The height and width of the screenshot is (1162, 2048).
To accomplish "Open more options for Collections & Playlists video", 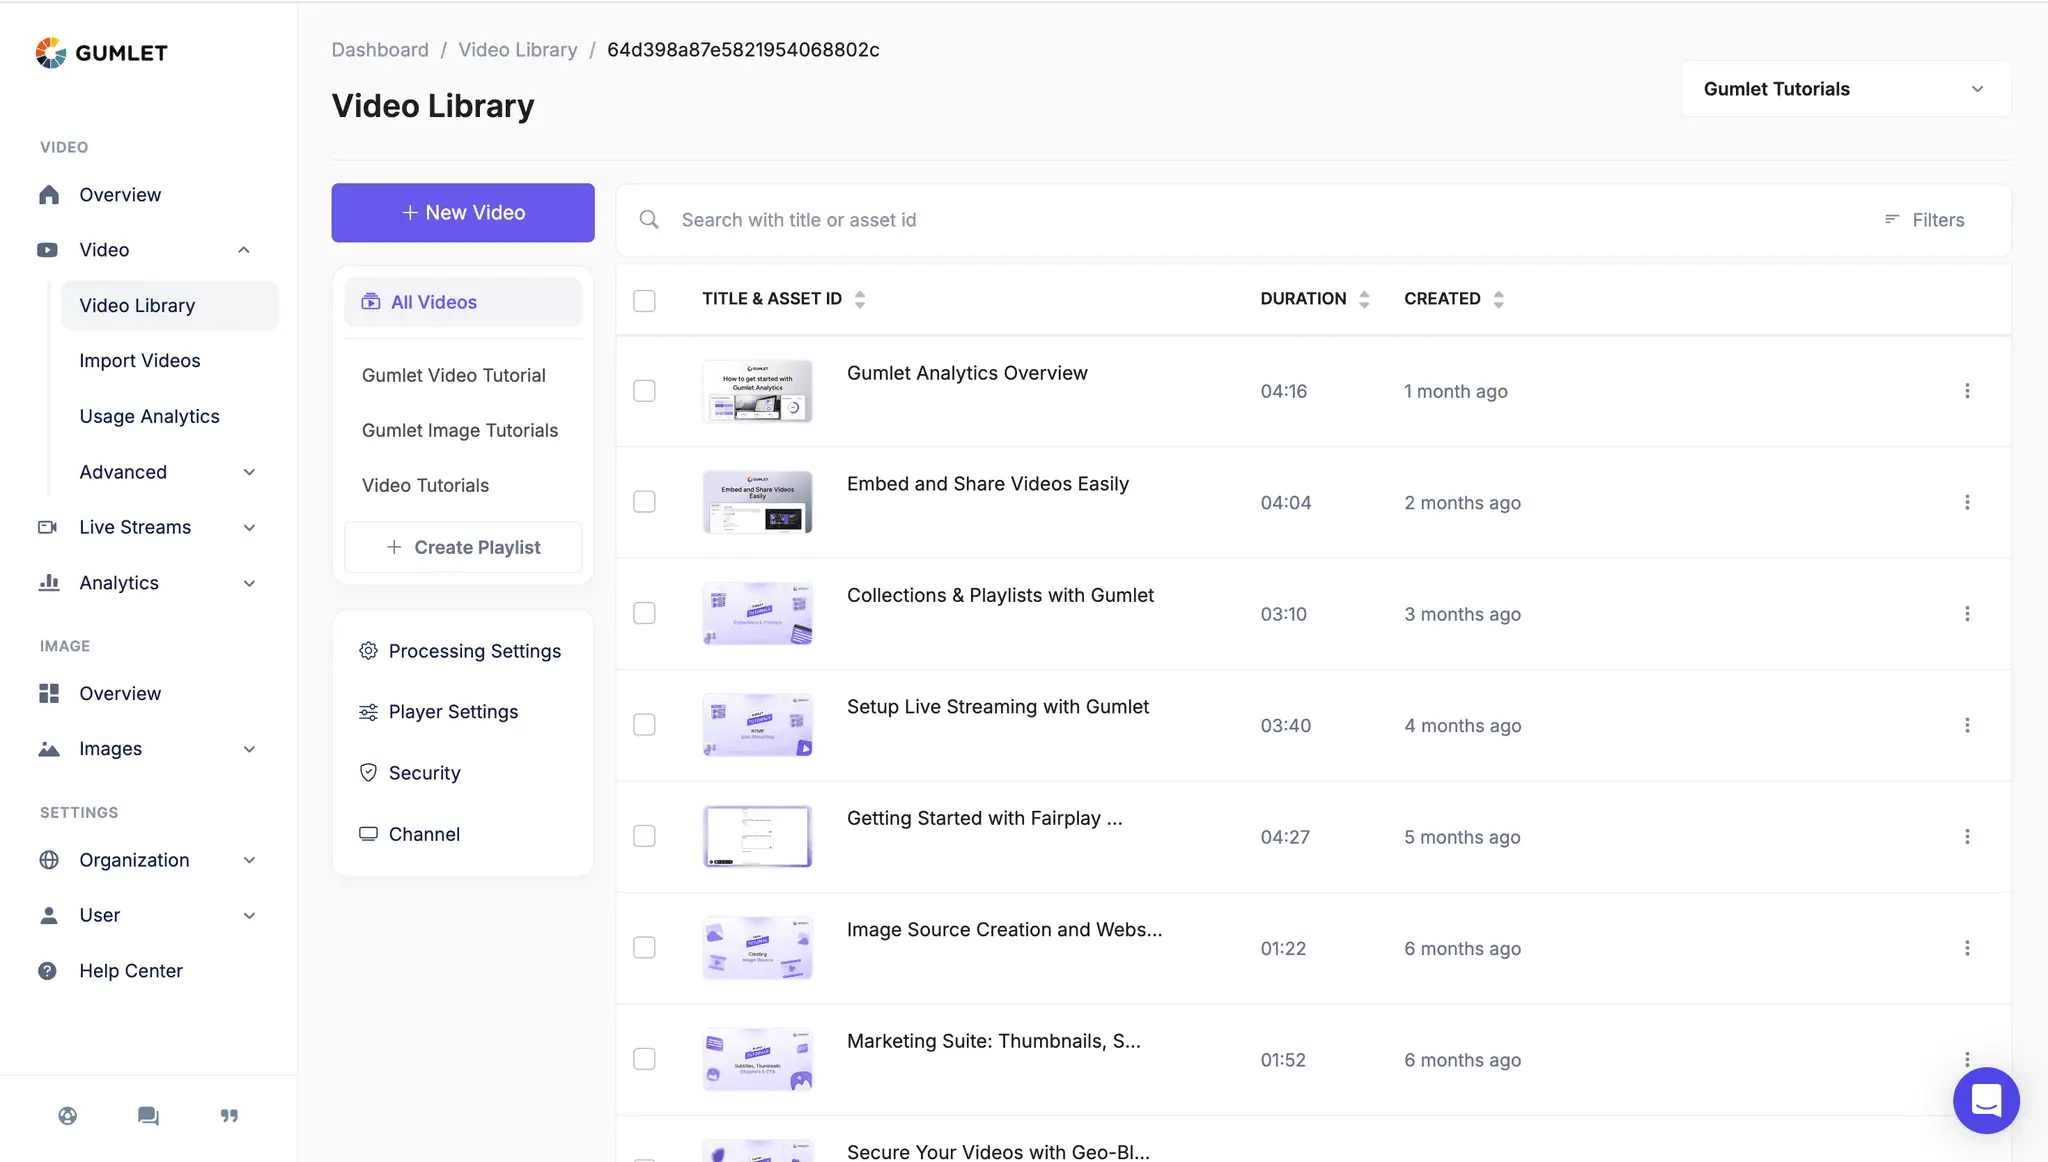I will 1967,614.
